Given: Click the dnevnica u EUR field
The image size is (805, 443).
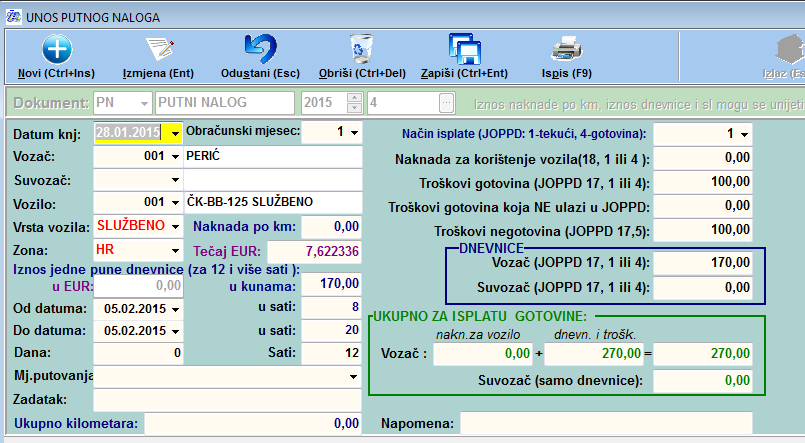Looking at the screenshot, I should point(138,286).
